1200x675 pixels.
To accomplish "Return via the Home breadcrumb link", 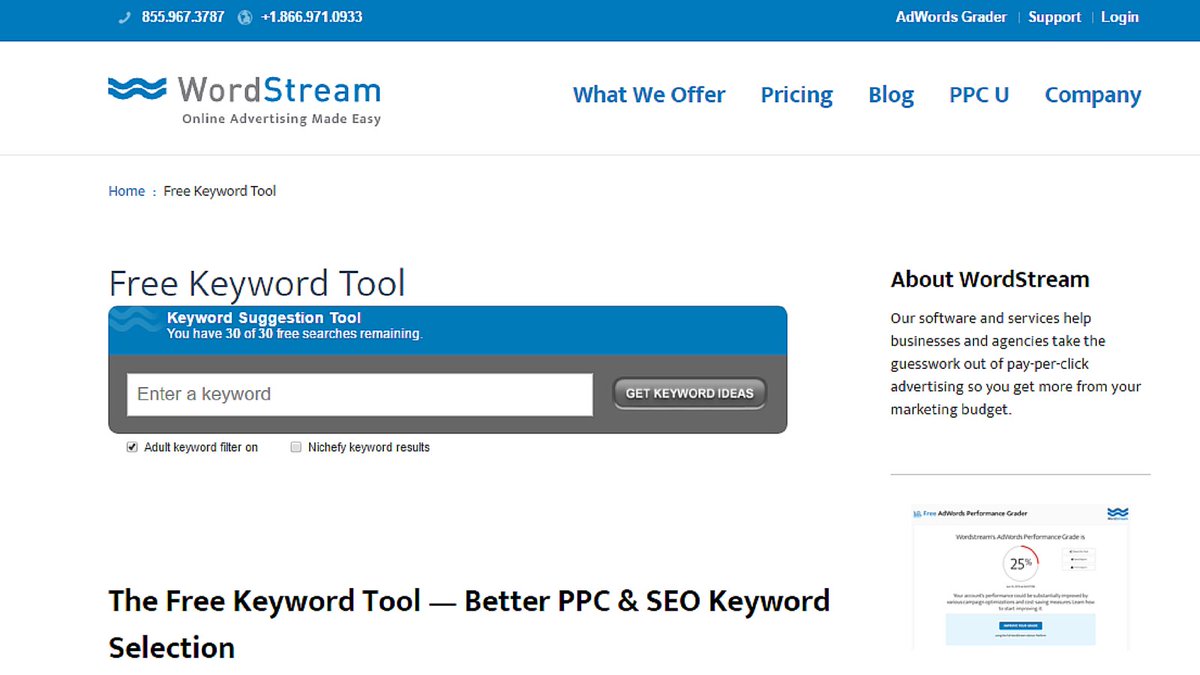I will 126,190.
